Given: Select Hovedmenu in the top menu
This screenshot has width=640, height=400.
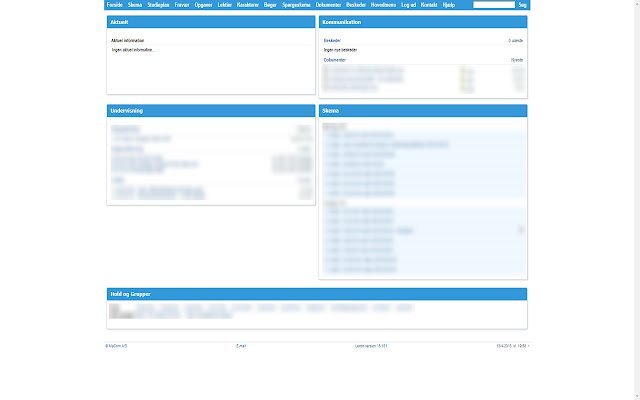Looking at the screenshot, I should coord(383,5).
